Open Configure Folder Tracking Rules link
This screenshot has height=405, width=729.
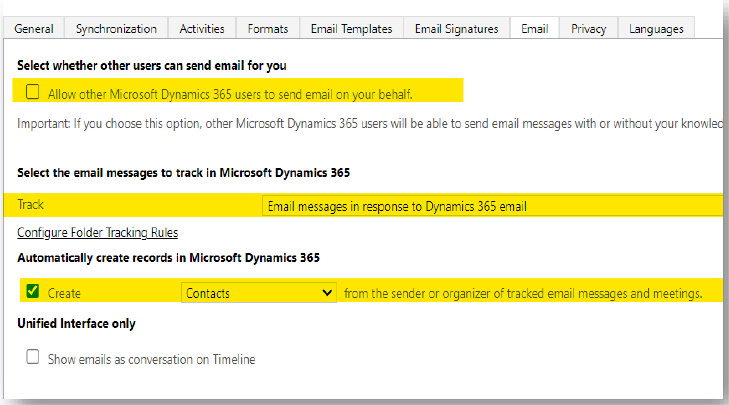[98, 232]
